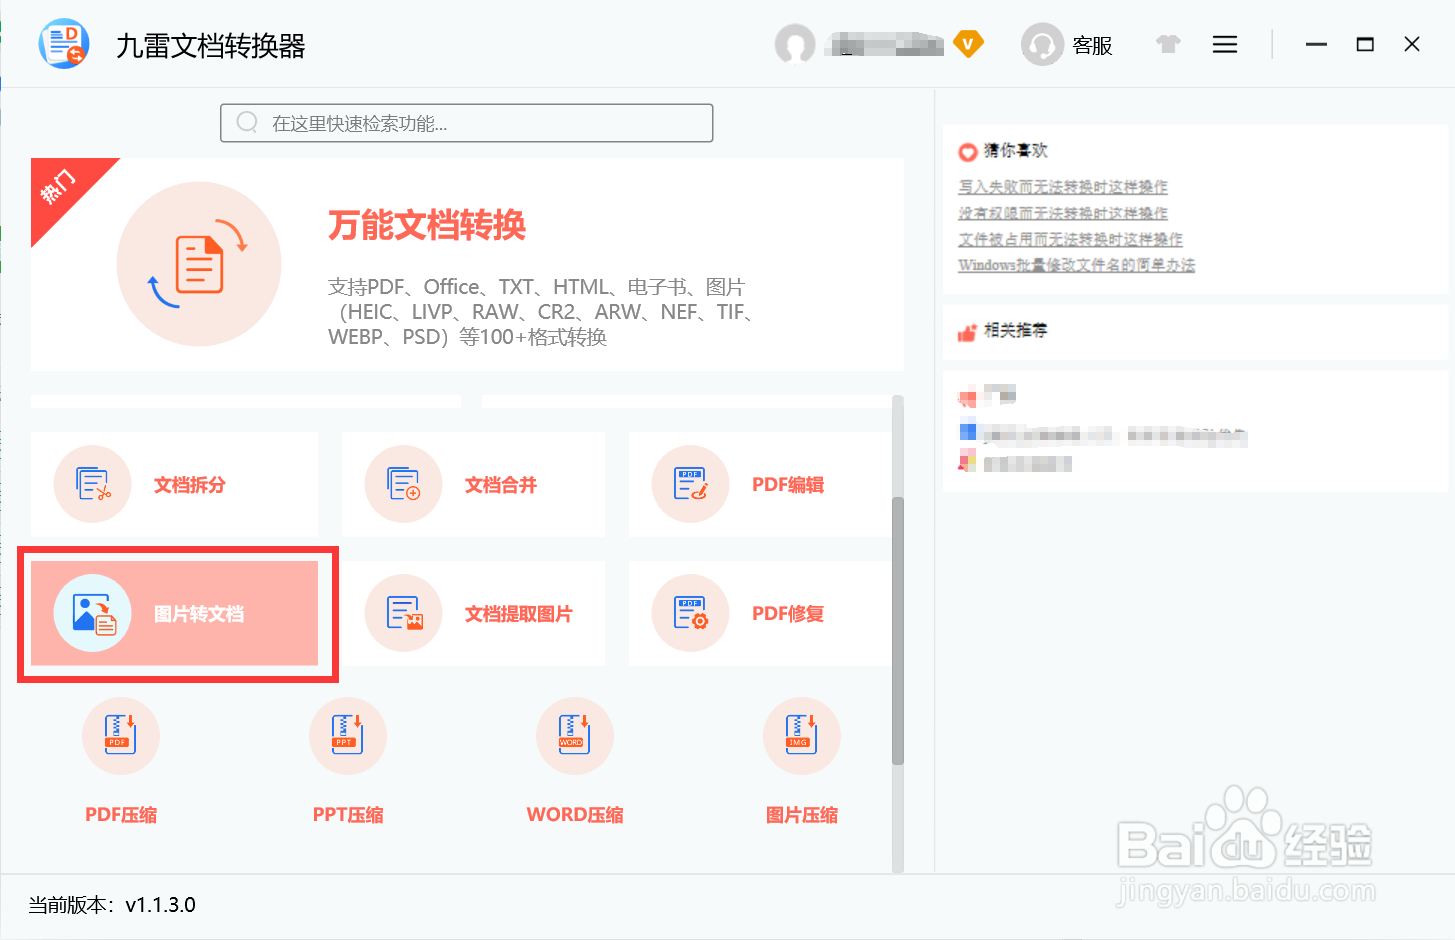The image size is (1455, 940).
Task: Open the 万能文档转换 title
Action: pos(427,225)
